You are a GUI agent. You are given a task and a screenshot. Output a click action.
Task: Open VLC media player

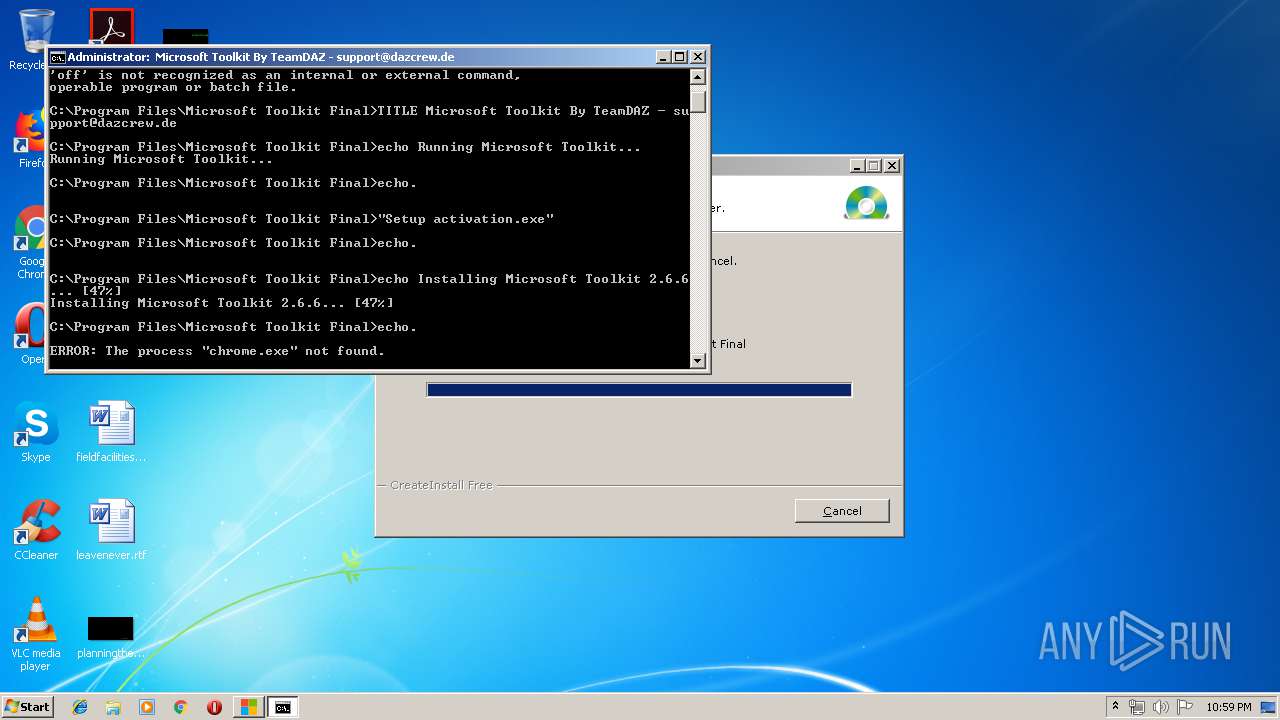pos(36,620)
